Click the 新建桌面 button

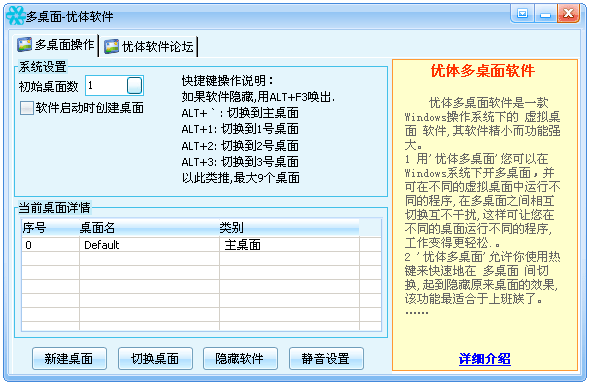[x=69, y=358]
